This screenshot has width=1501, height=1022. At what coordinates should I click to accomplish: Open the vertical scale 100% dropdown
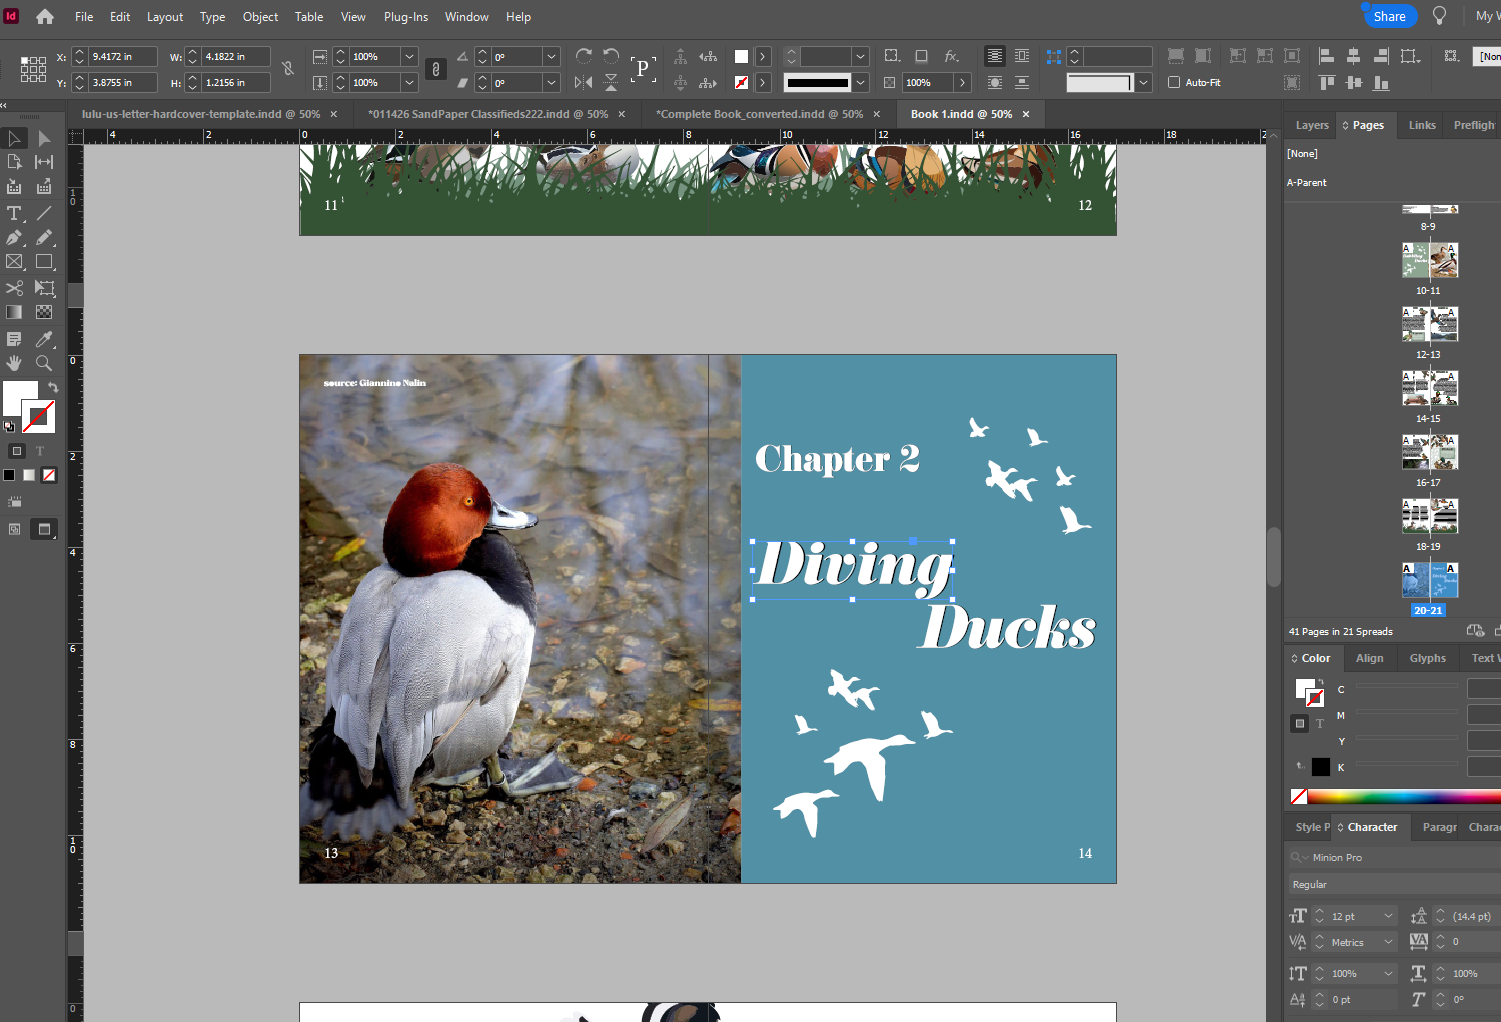pyautogui.click(x=1388, y=973)
